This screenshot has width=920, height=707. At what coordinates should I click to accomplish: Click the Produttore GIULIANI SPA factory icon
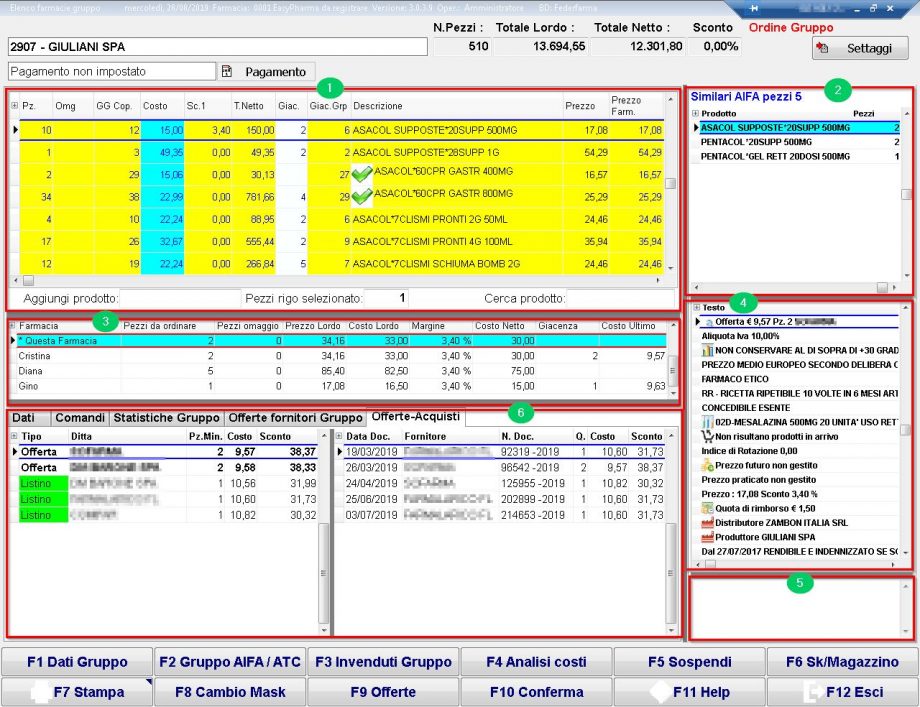(708, 537)
